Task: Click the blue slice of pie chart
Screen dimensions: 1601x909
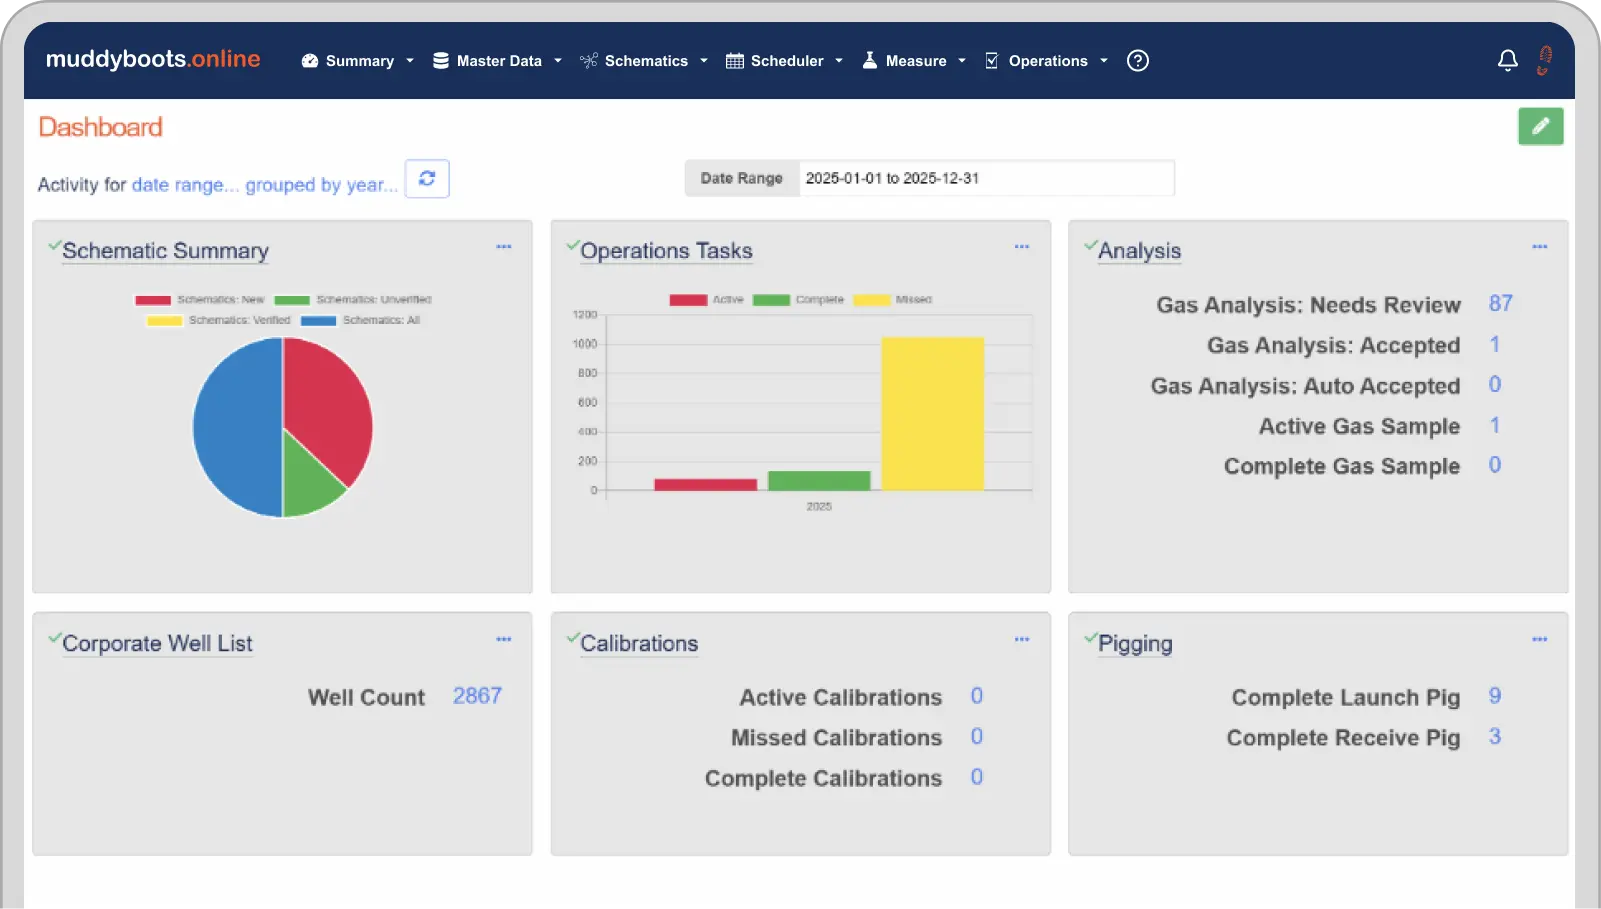Action: pyautogui.click(x=235, y=428)
